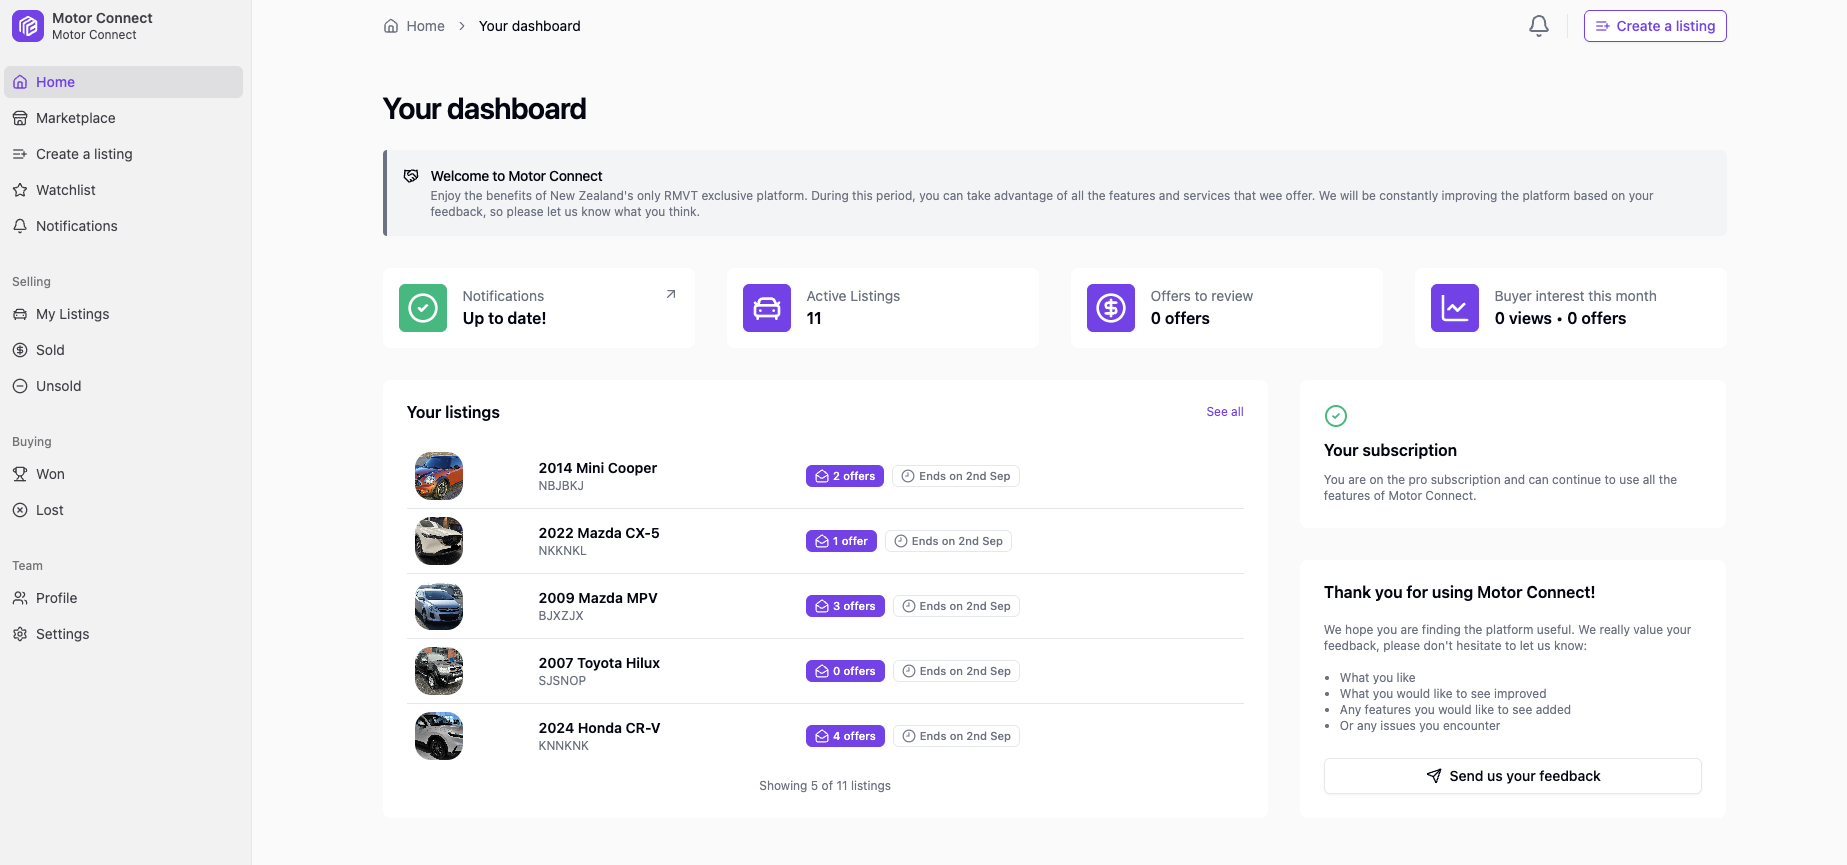Open the Notifications card arrow icon
The width and height of the screenshot is (1847, 865).
point(671,294)
